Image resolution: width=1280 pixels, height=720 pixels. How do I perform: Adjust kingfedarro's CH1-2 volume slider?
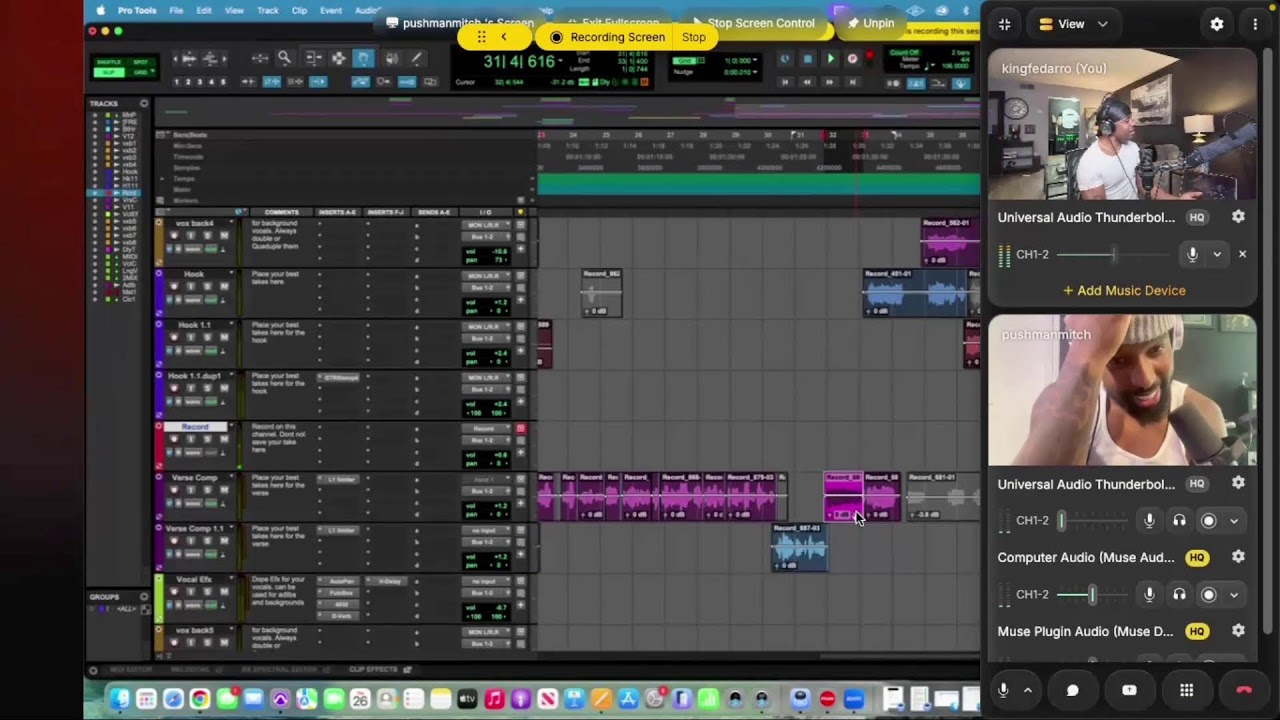pos(1113,254)
